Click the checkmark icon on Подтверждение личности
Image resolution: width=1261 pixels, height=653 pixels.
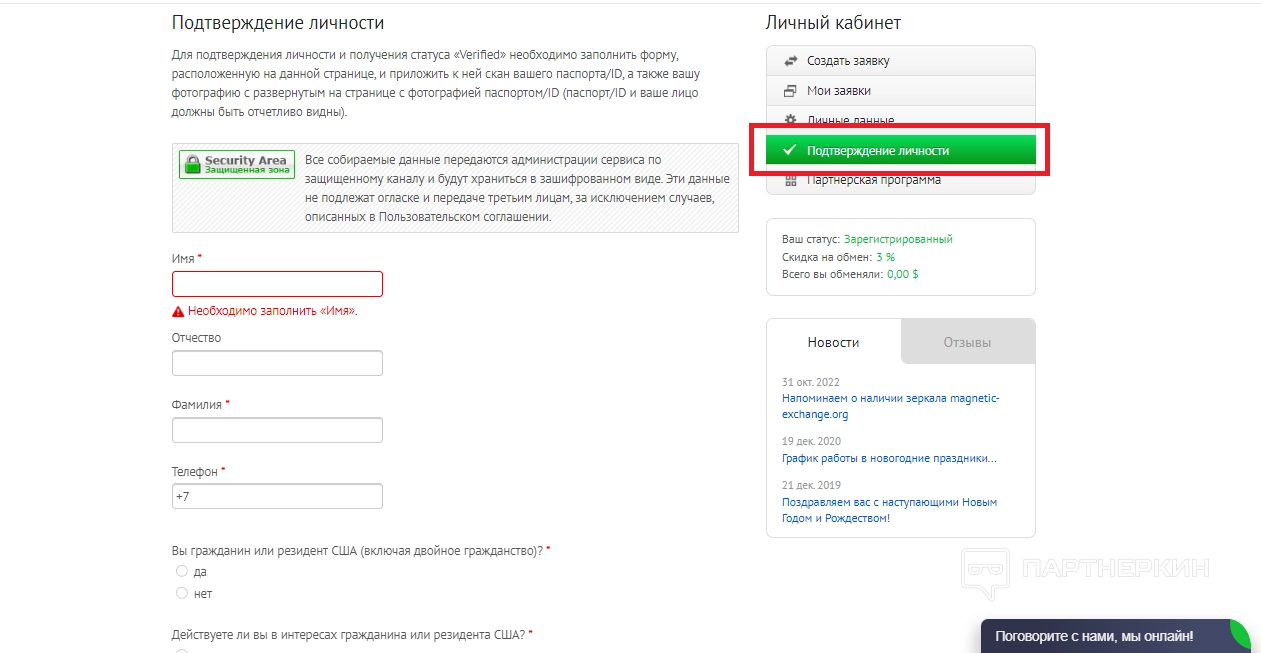pos(790,151)
